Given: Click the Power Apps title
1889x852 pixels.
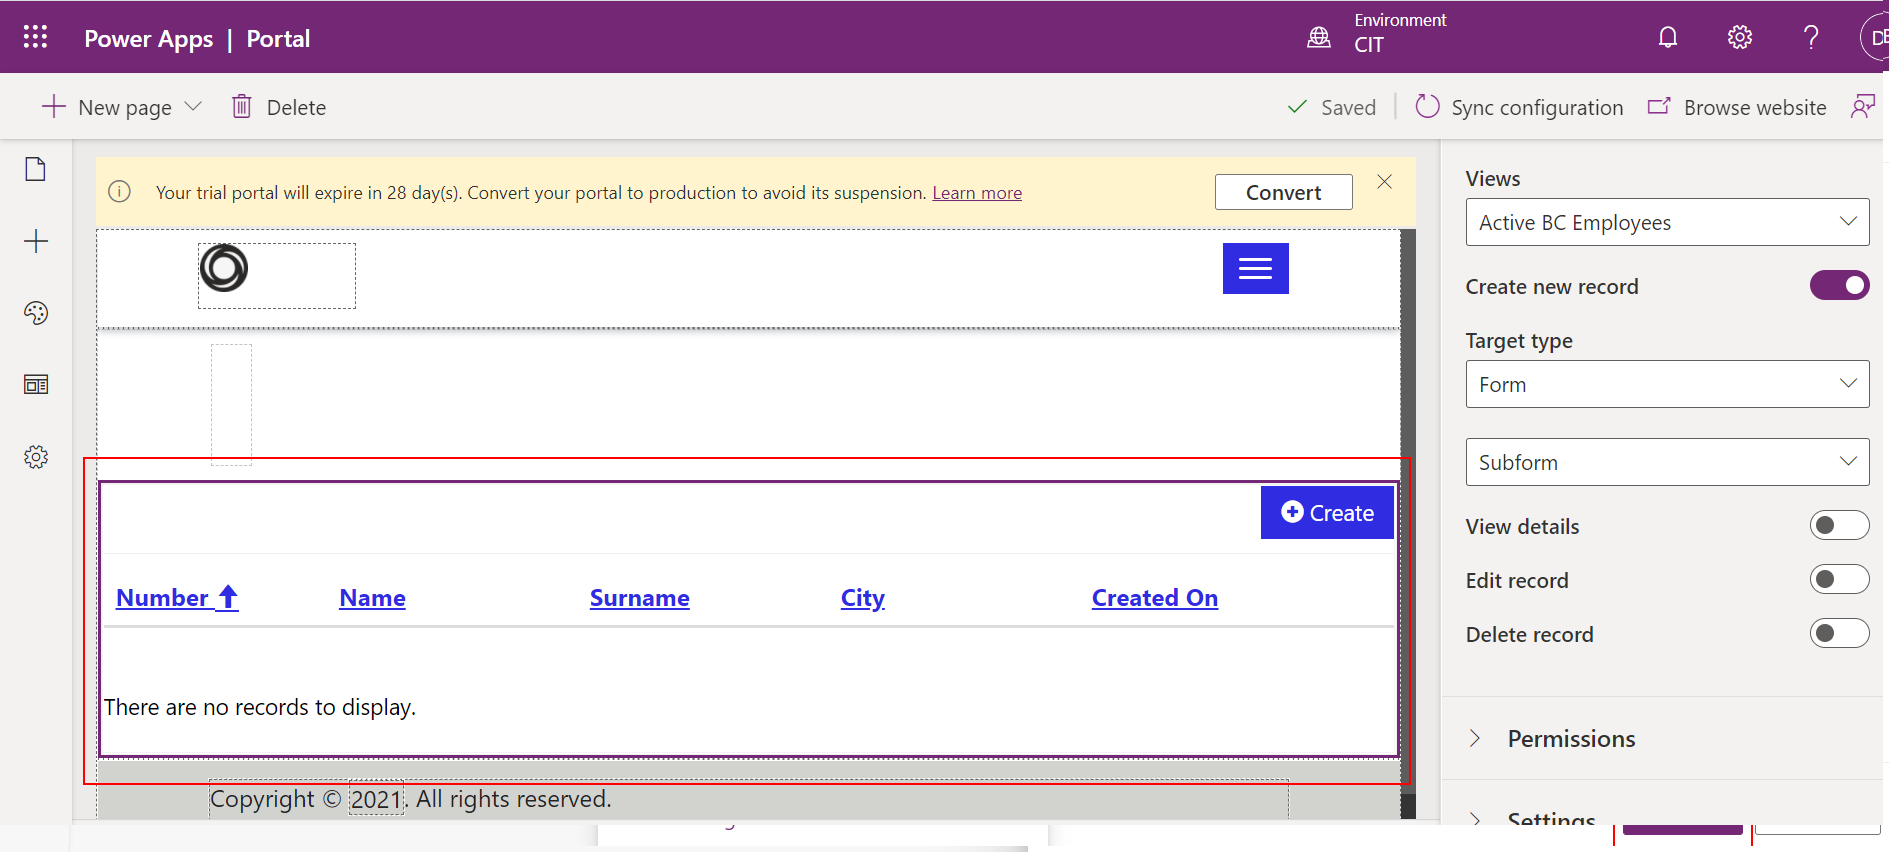Looking at the screenshot, I should point(148,39).
